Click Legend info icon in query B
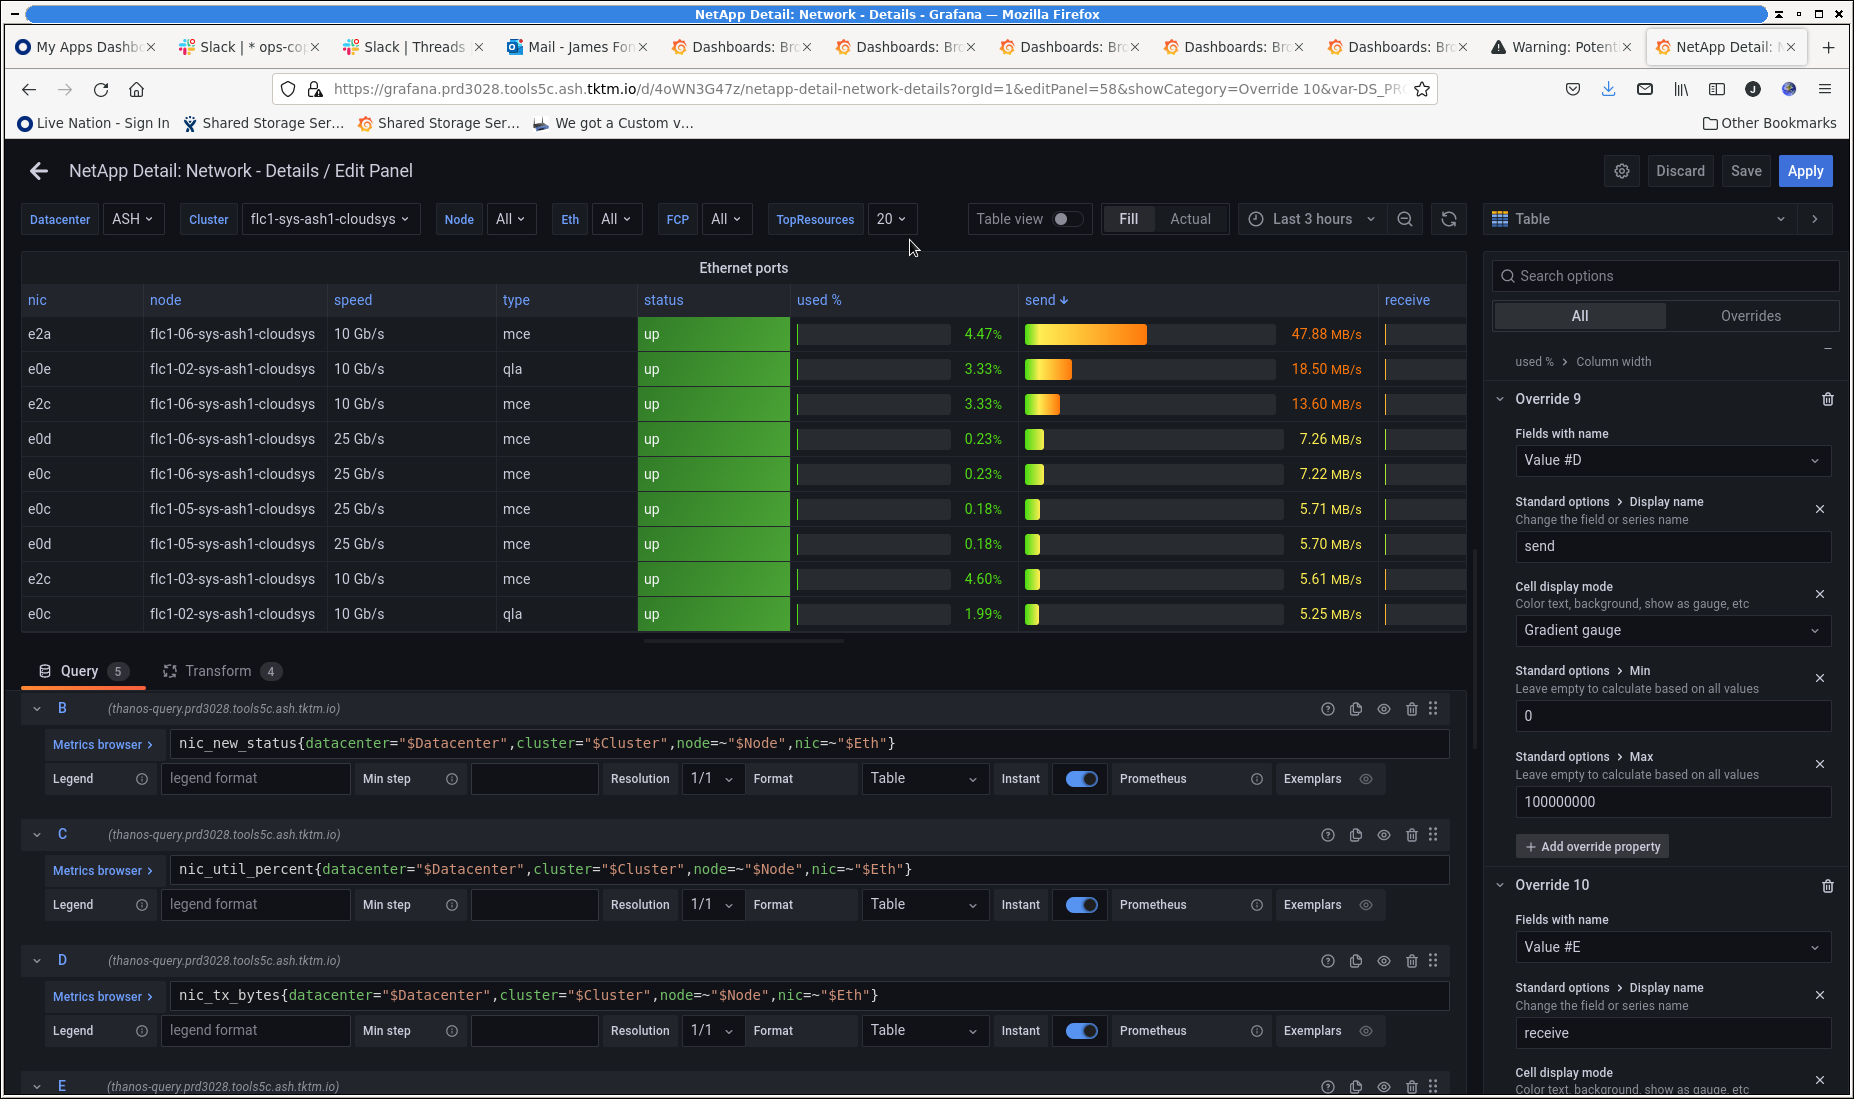The width and height of the screenshot is (1854, 1099). [142, 779]
